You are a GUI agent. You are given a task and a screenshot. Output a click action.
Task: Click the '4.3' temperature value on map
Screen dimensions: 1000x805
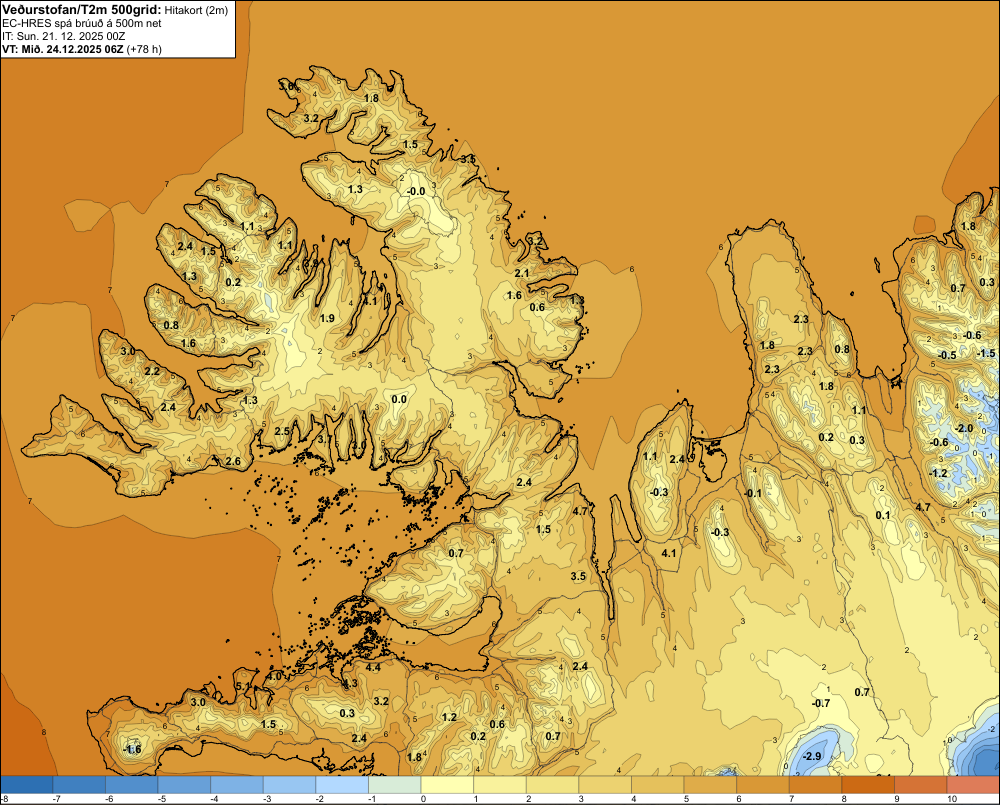pos(349,683)
